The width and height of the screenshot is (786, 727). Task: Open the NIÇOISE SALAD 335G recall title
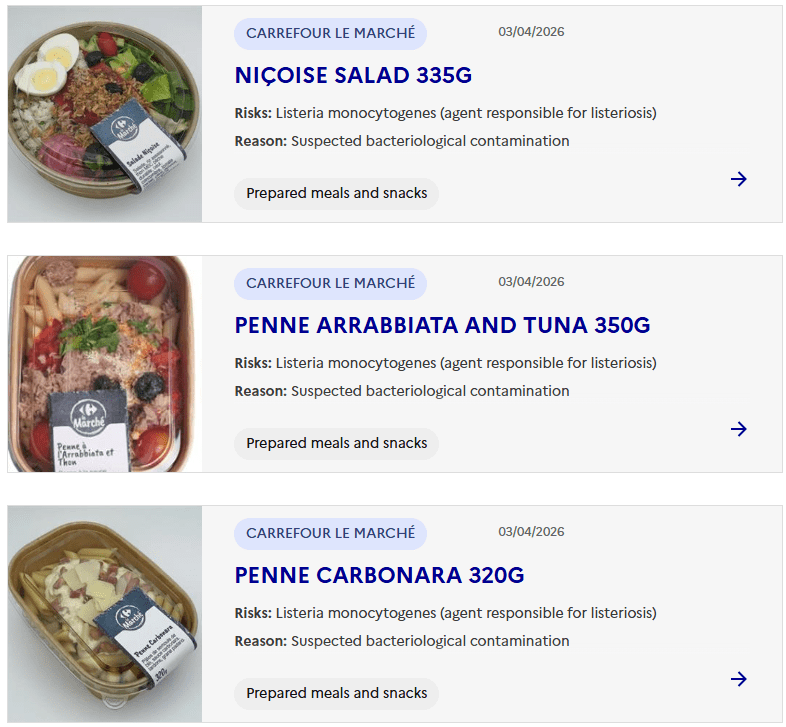(x=353, y=76)
